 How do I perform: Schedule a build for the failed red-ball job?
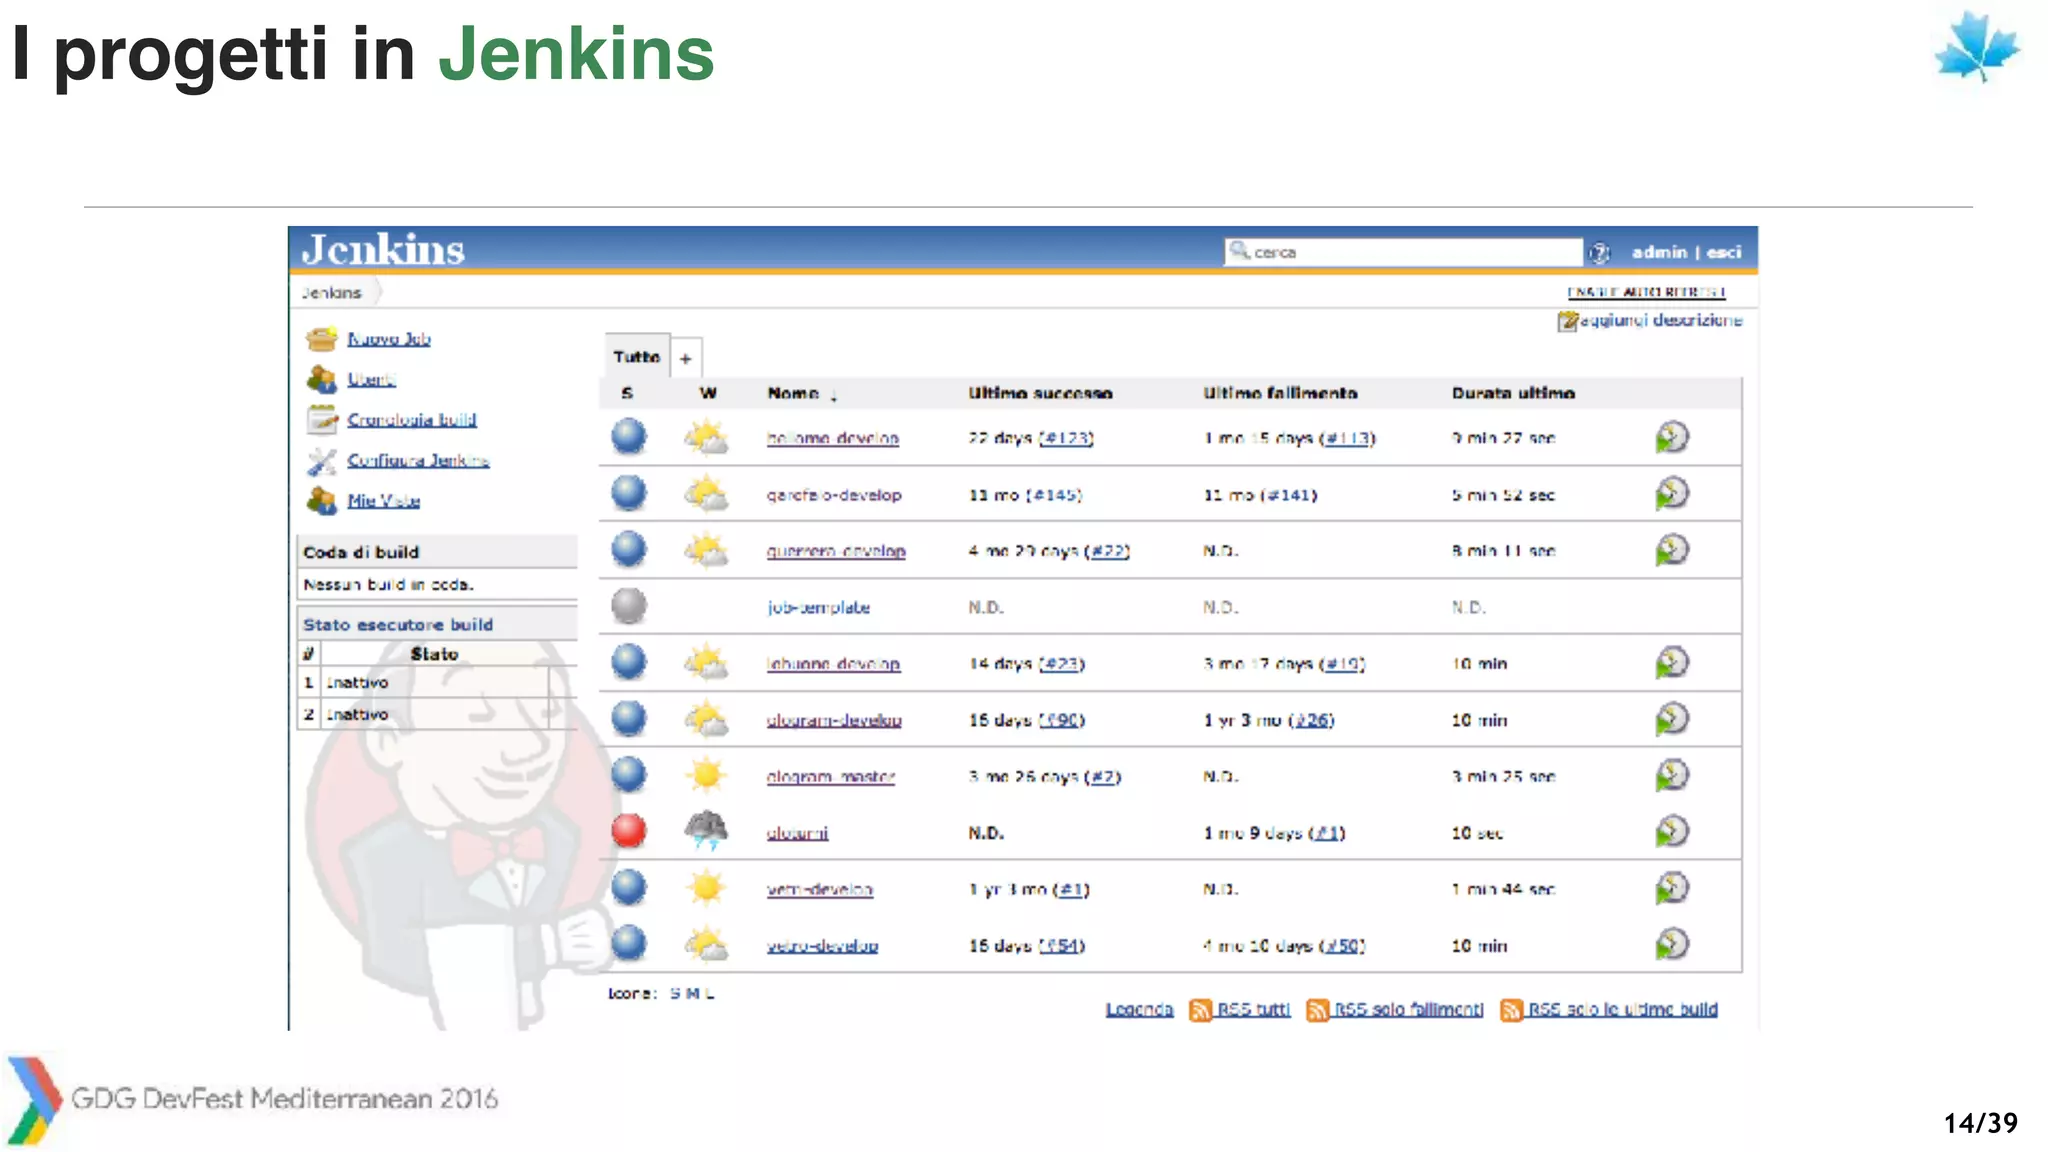click(x=1672, y=831)
